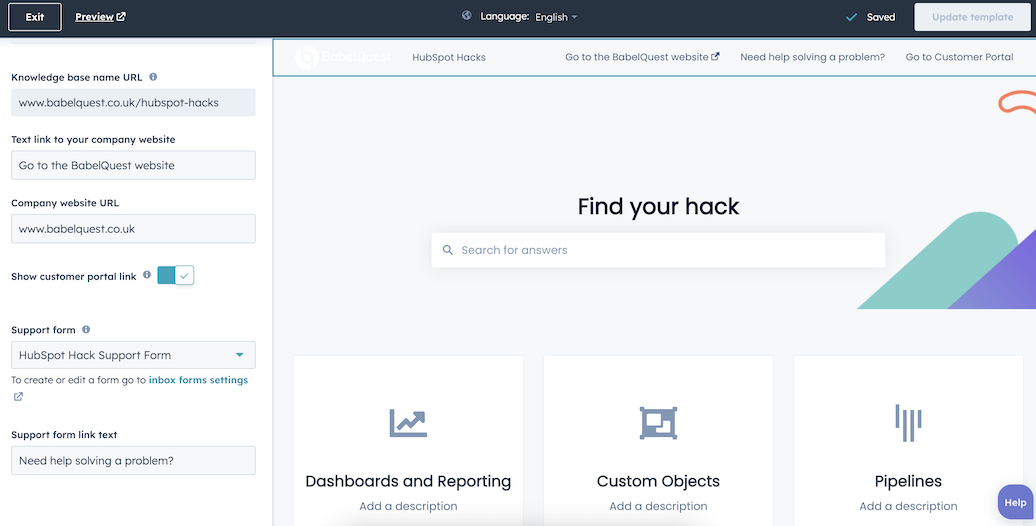This screenshot has height=526, width=1036.
Task: Click info icon next to Support form
Action: coord(86,329)
